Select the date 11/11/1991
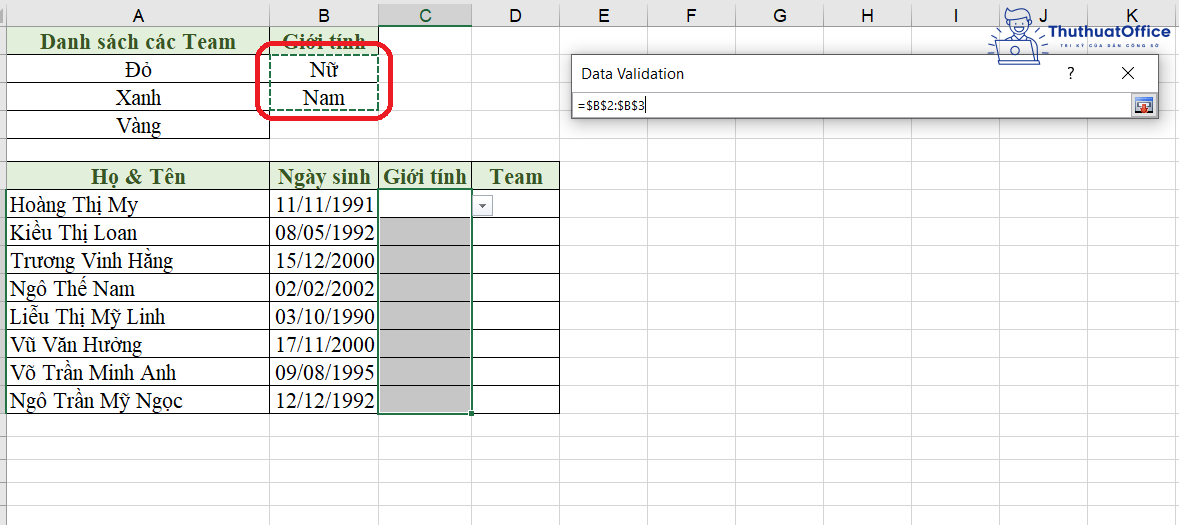1179x525 pixels. tap(324, 204)
